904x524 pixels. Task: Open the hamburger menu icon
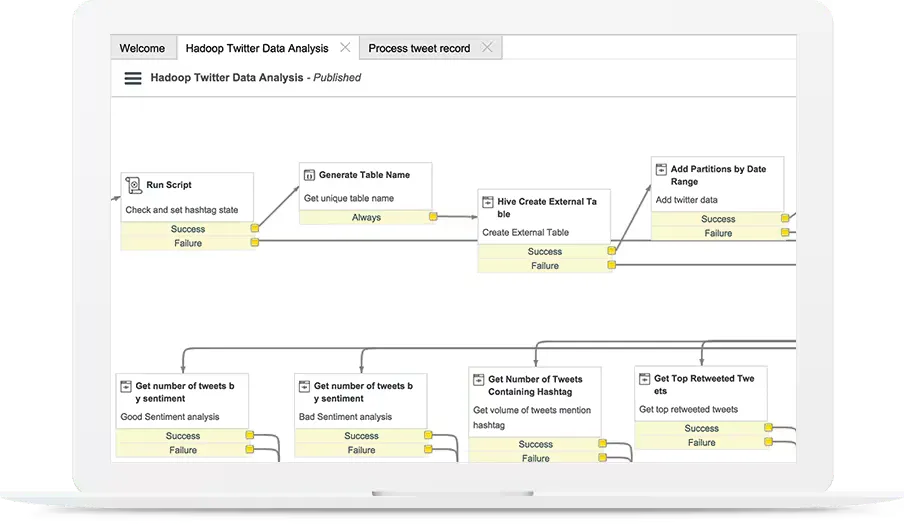[132, 78]
